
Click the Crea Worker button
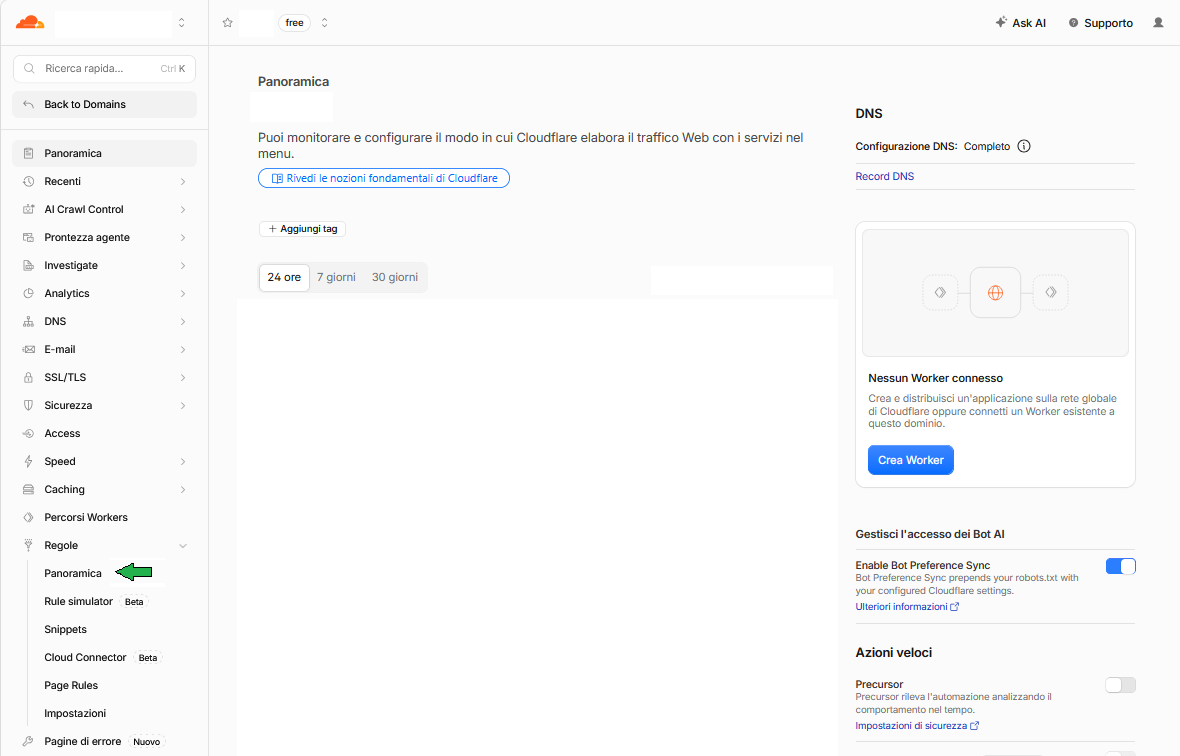pyautogui.click(x=911, y=460)
